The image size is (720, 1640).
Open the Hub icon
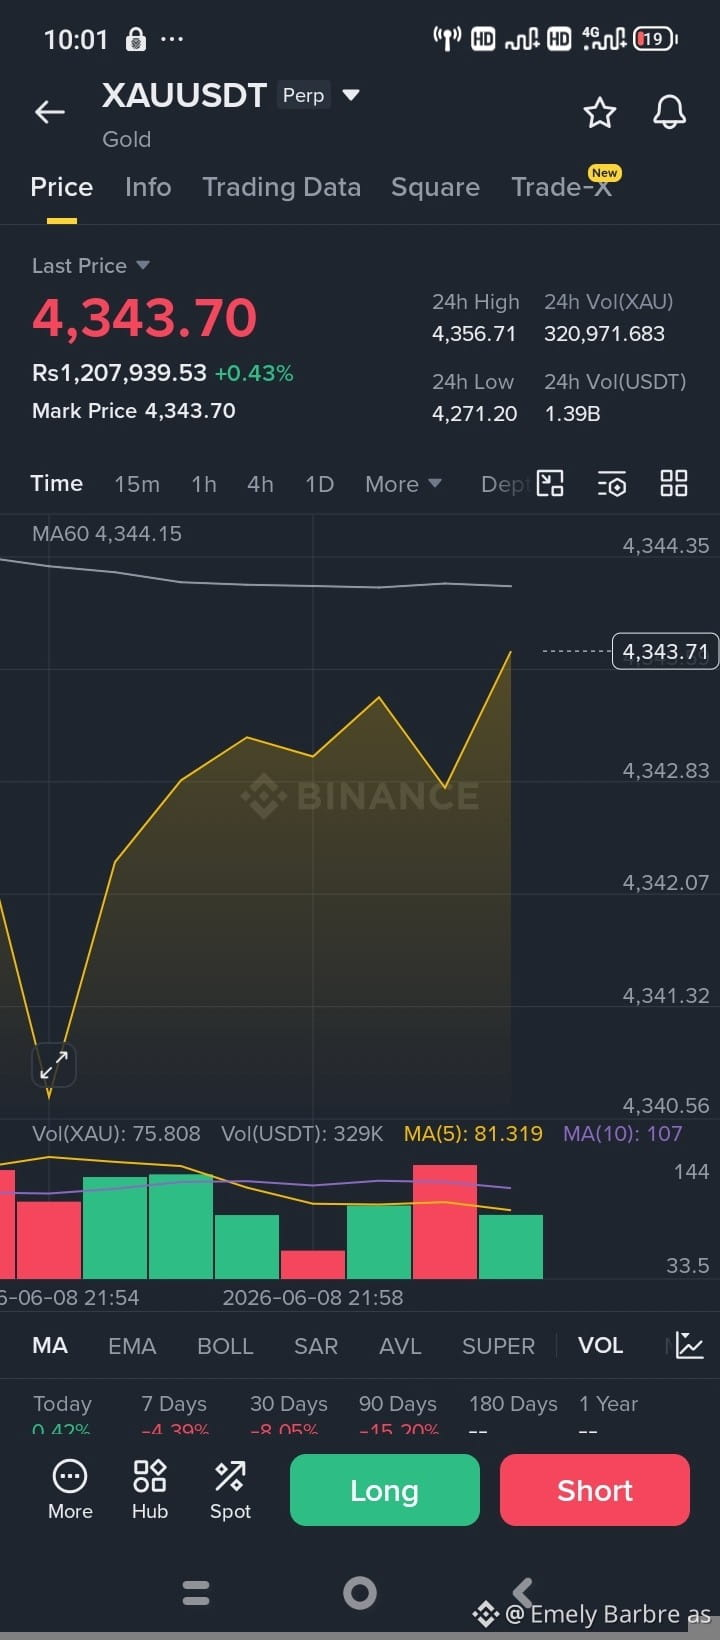tap(149, 1489)
